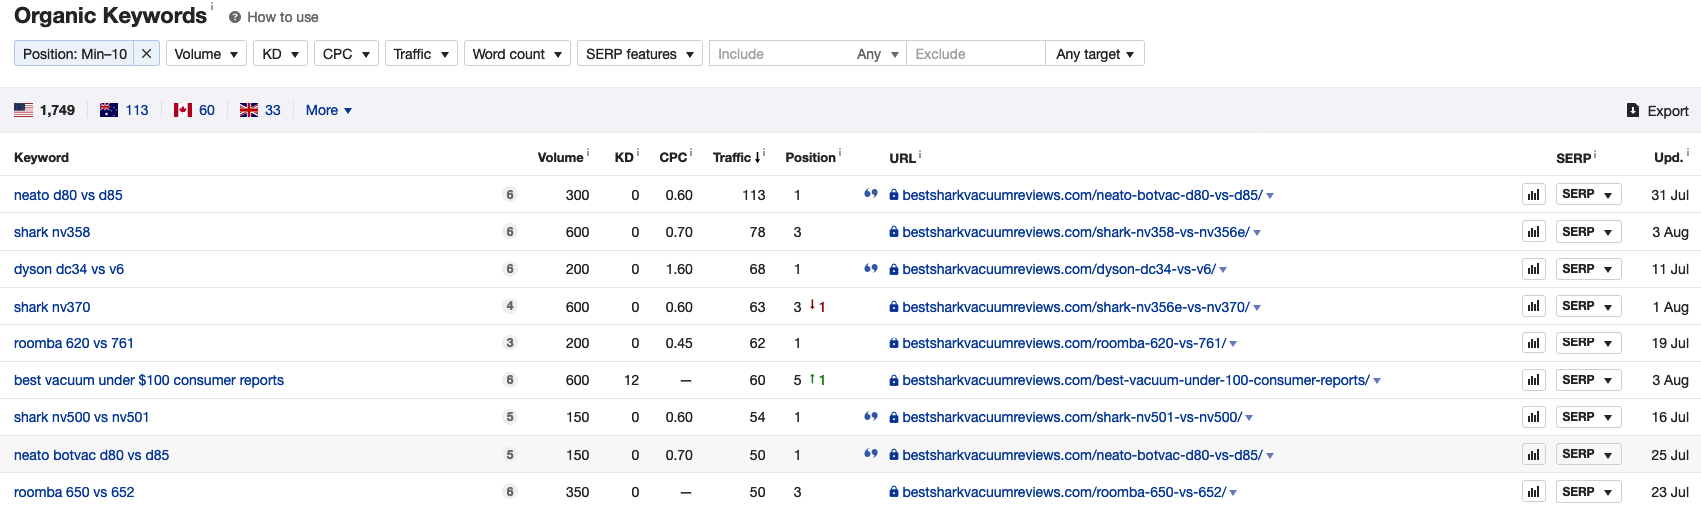Viewport: 1701px width, 510px height.
Task: Open chart icon for neato d80 vs d85
Action: tap(1533, 195)
